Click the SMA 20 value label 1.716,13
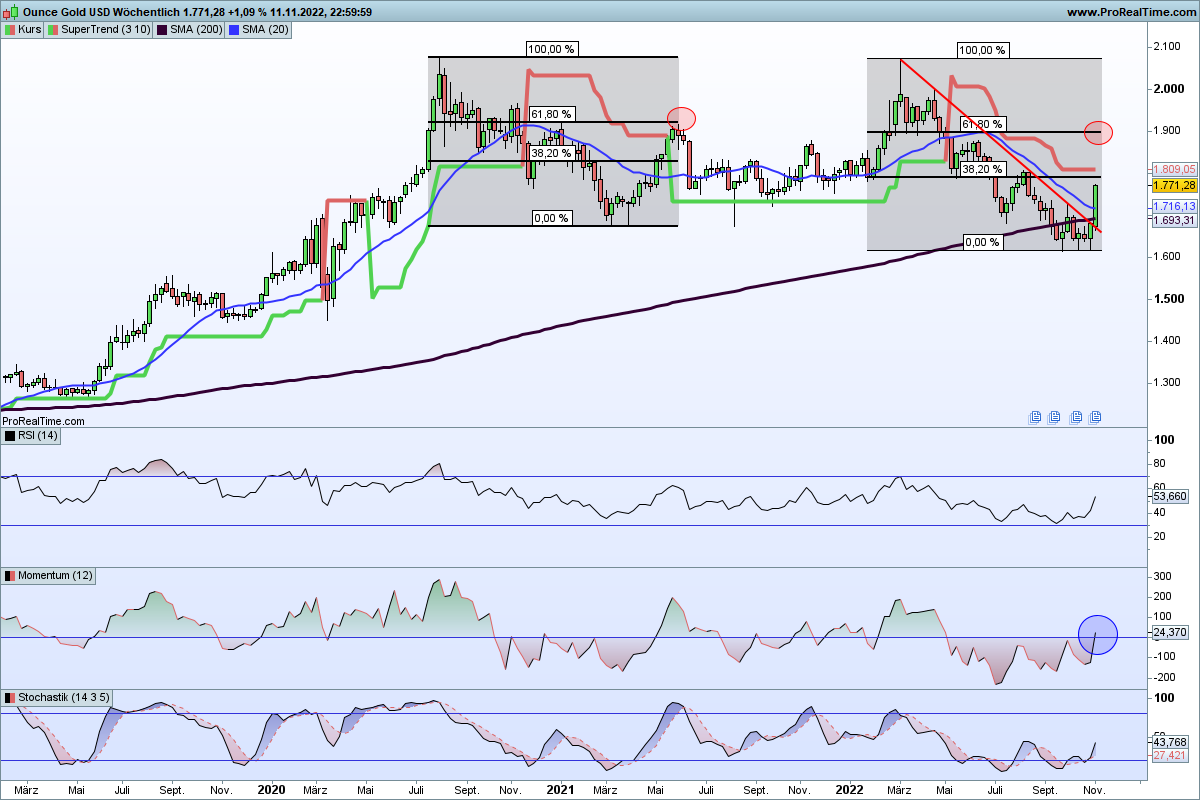 coord(1174,206)
